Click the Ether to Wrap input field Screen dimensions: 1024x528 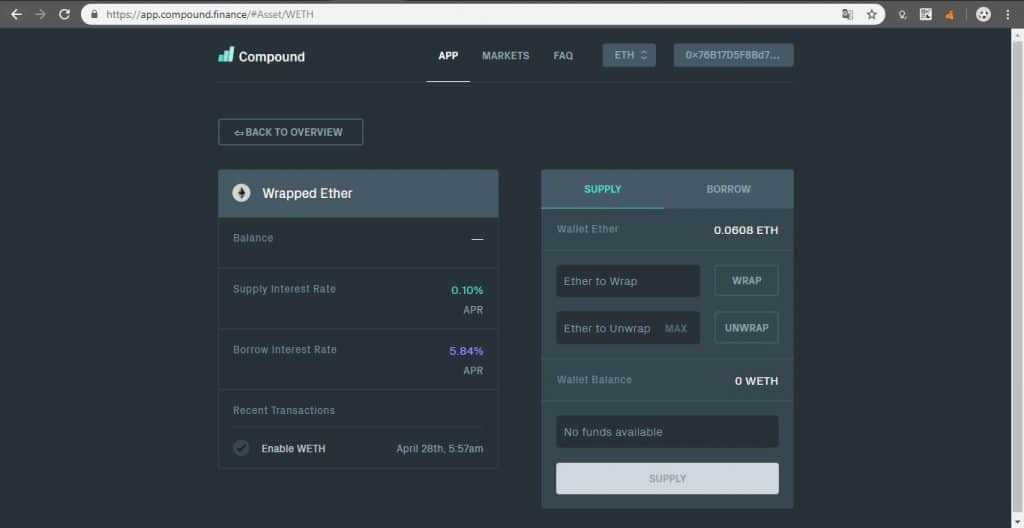coord(628,281)
